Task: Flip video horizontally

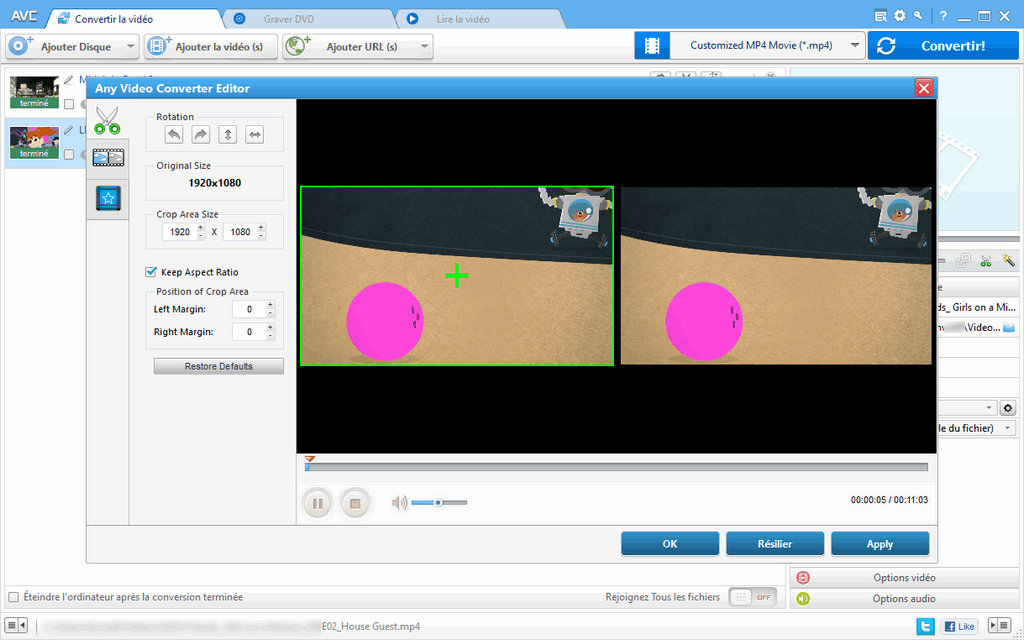Action: click(x=254, y=135)
